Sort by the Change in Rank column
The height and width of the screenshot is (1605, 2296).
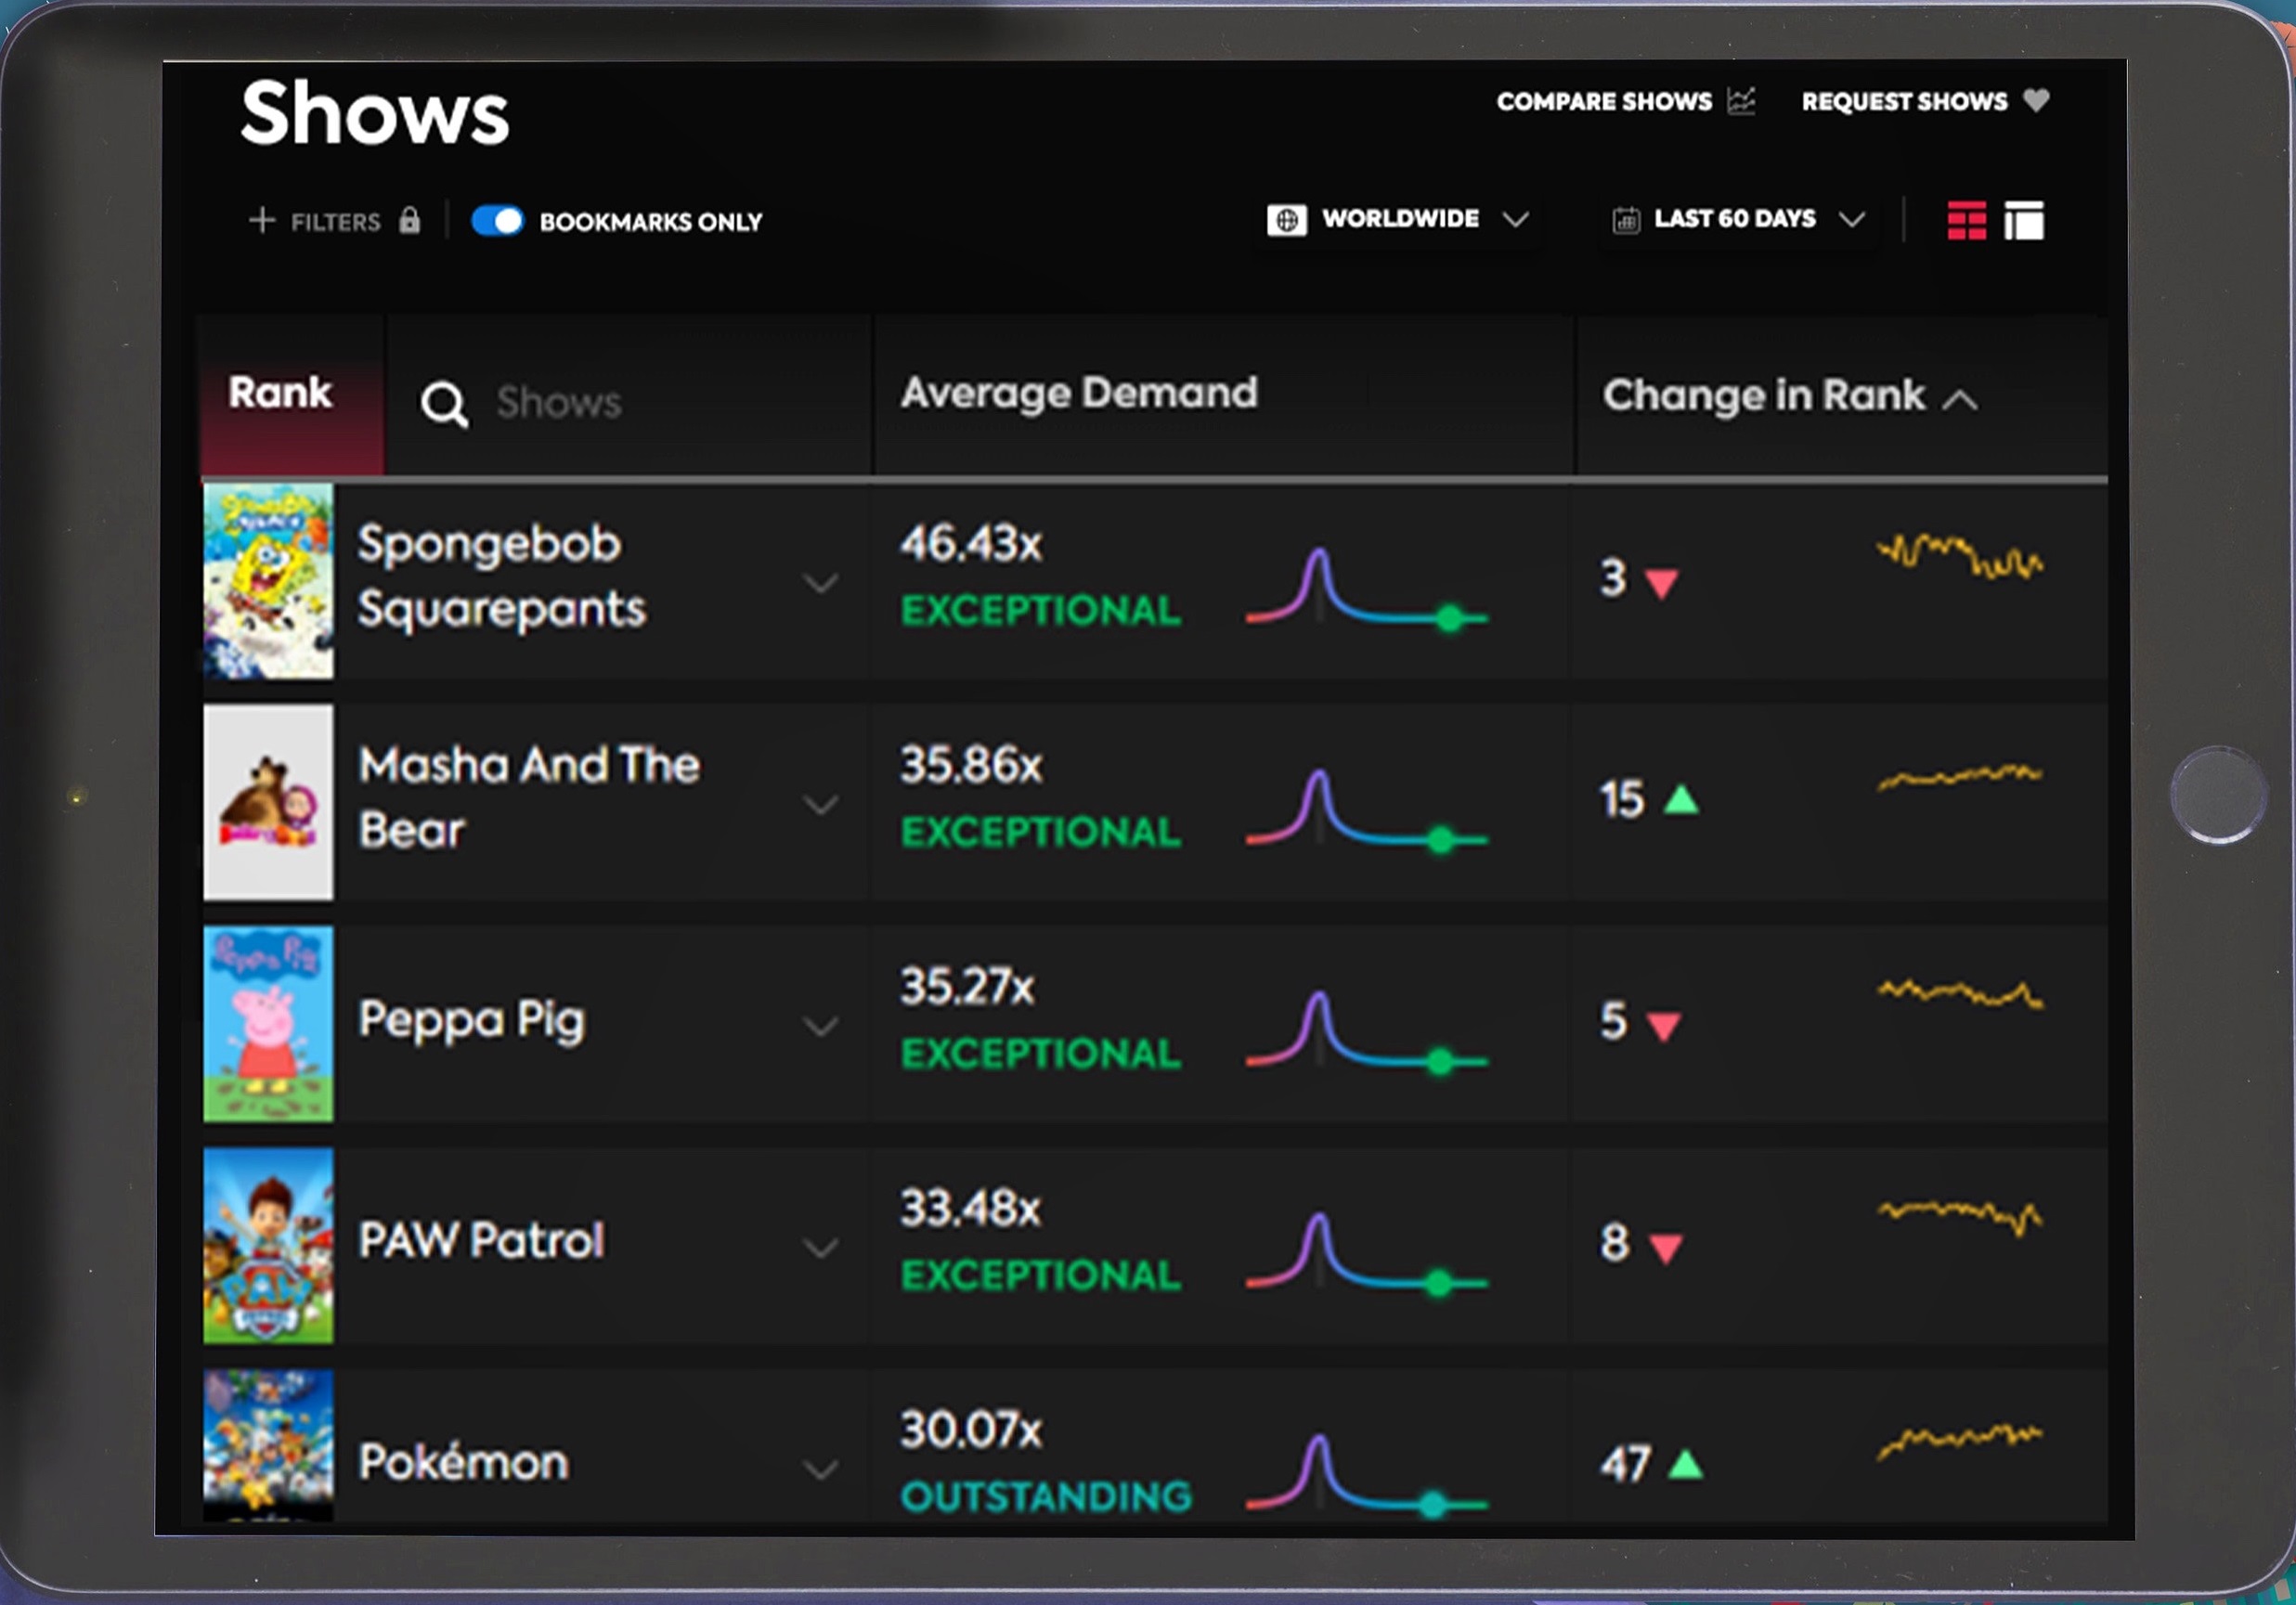click(x=1764, y=396)
